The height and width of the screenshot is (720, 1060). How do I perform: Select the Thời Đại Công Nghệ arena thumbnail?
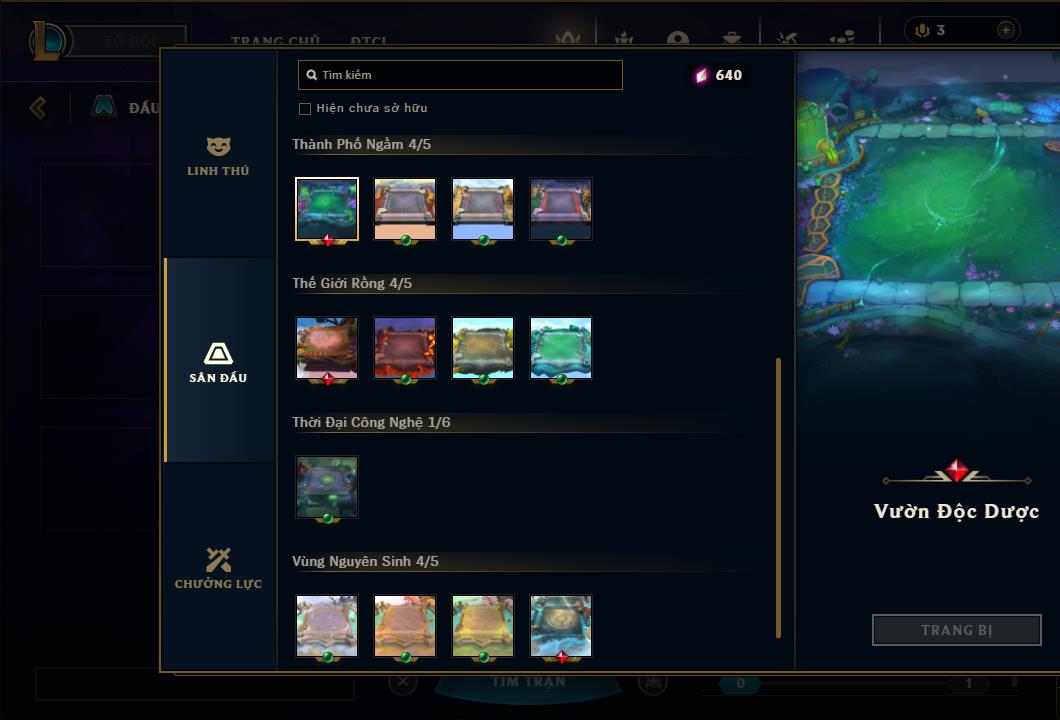pyautogui.click(x=327, y=487)
